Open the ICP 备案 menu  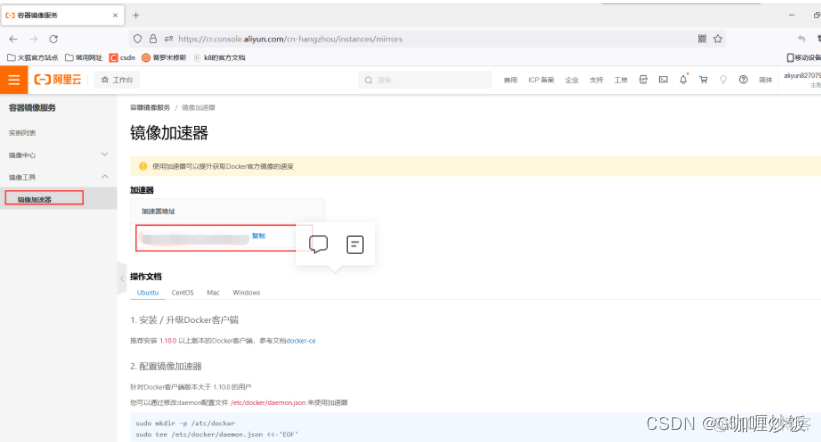541,80
